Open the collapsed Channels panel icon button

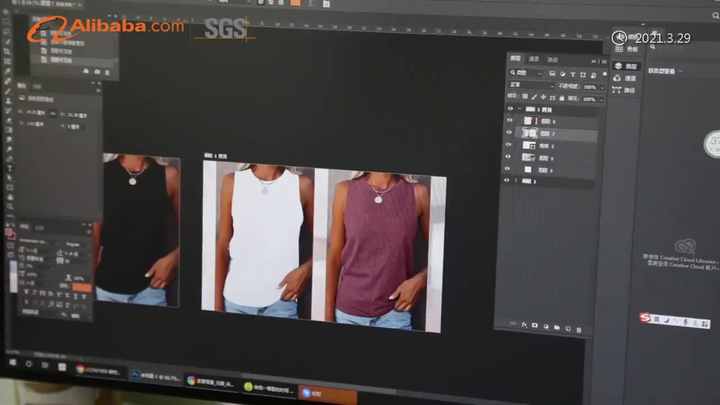[625, 79]
